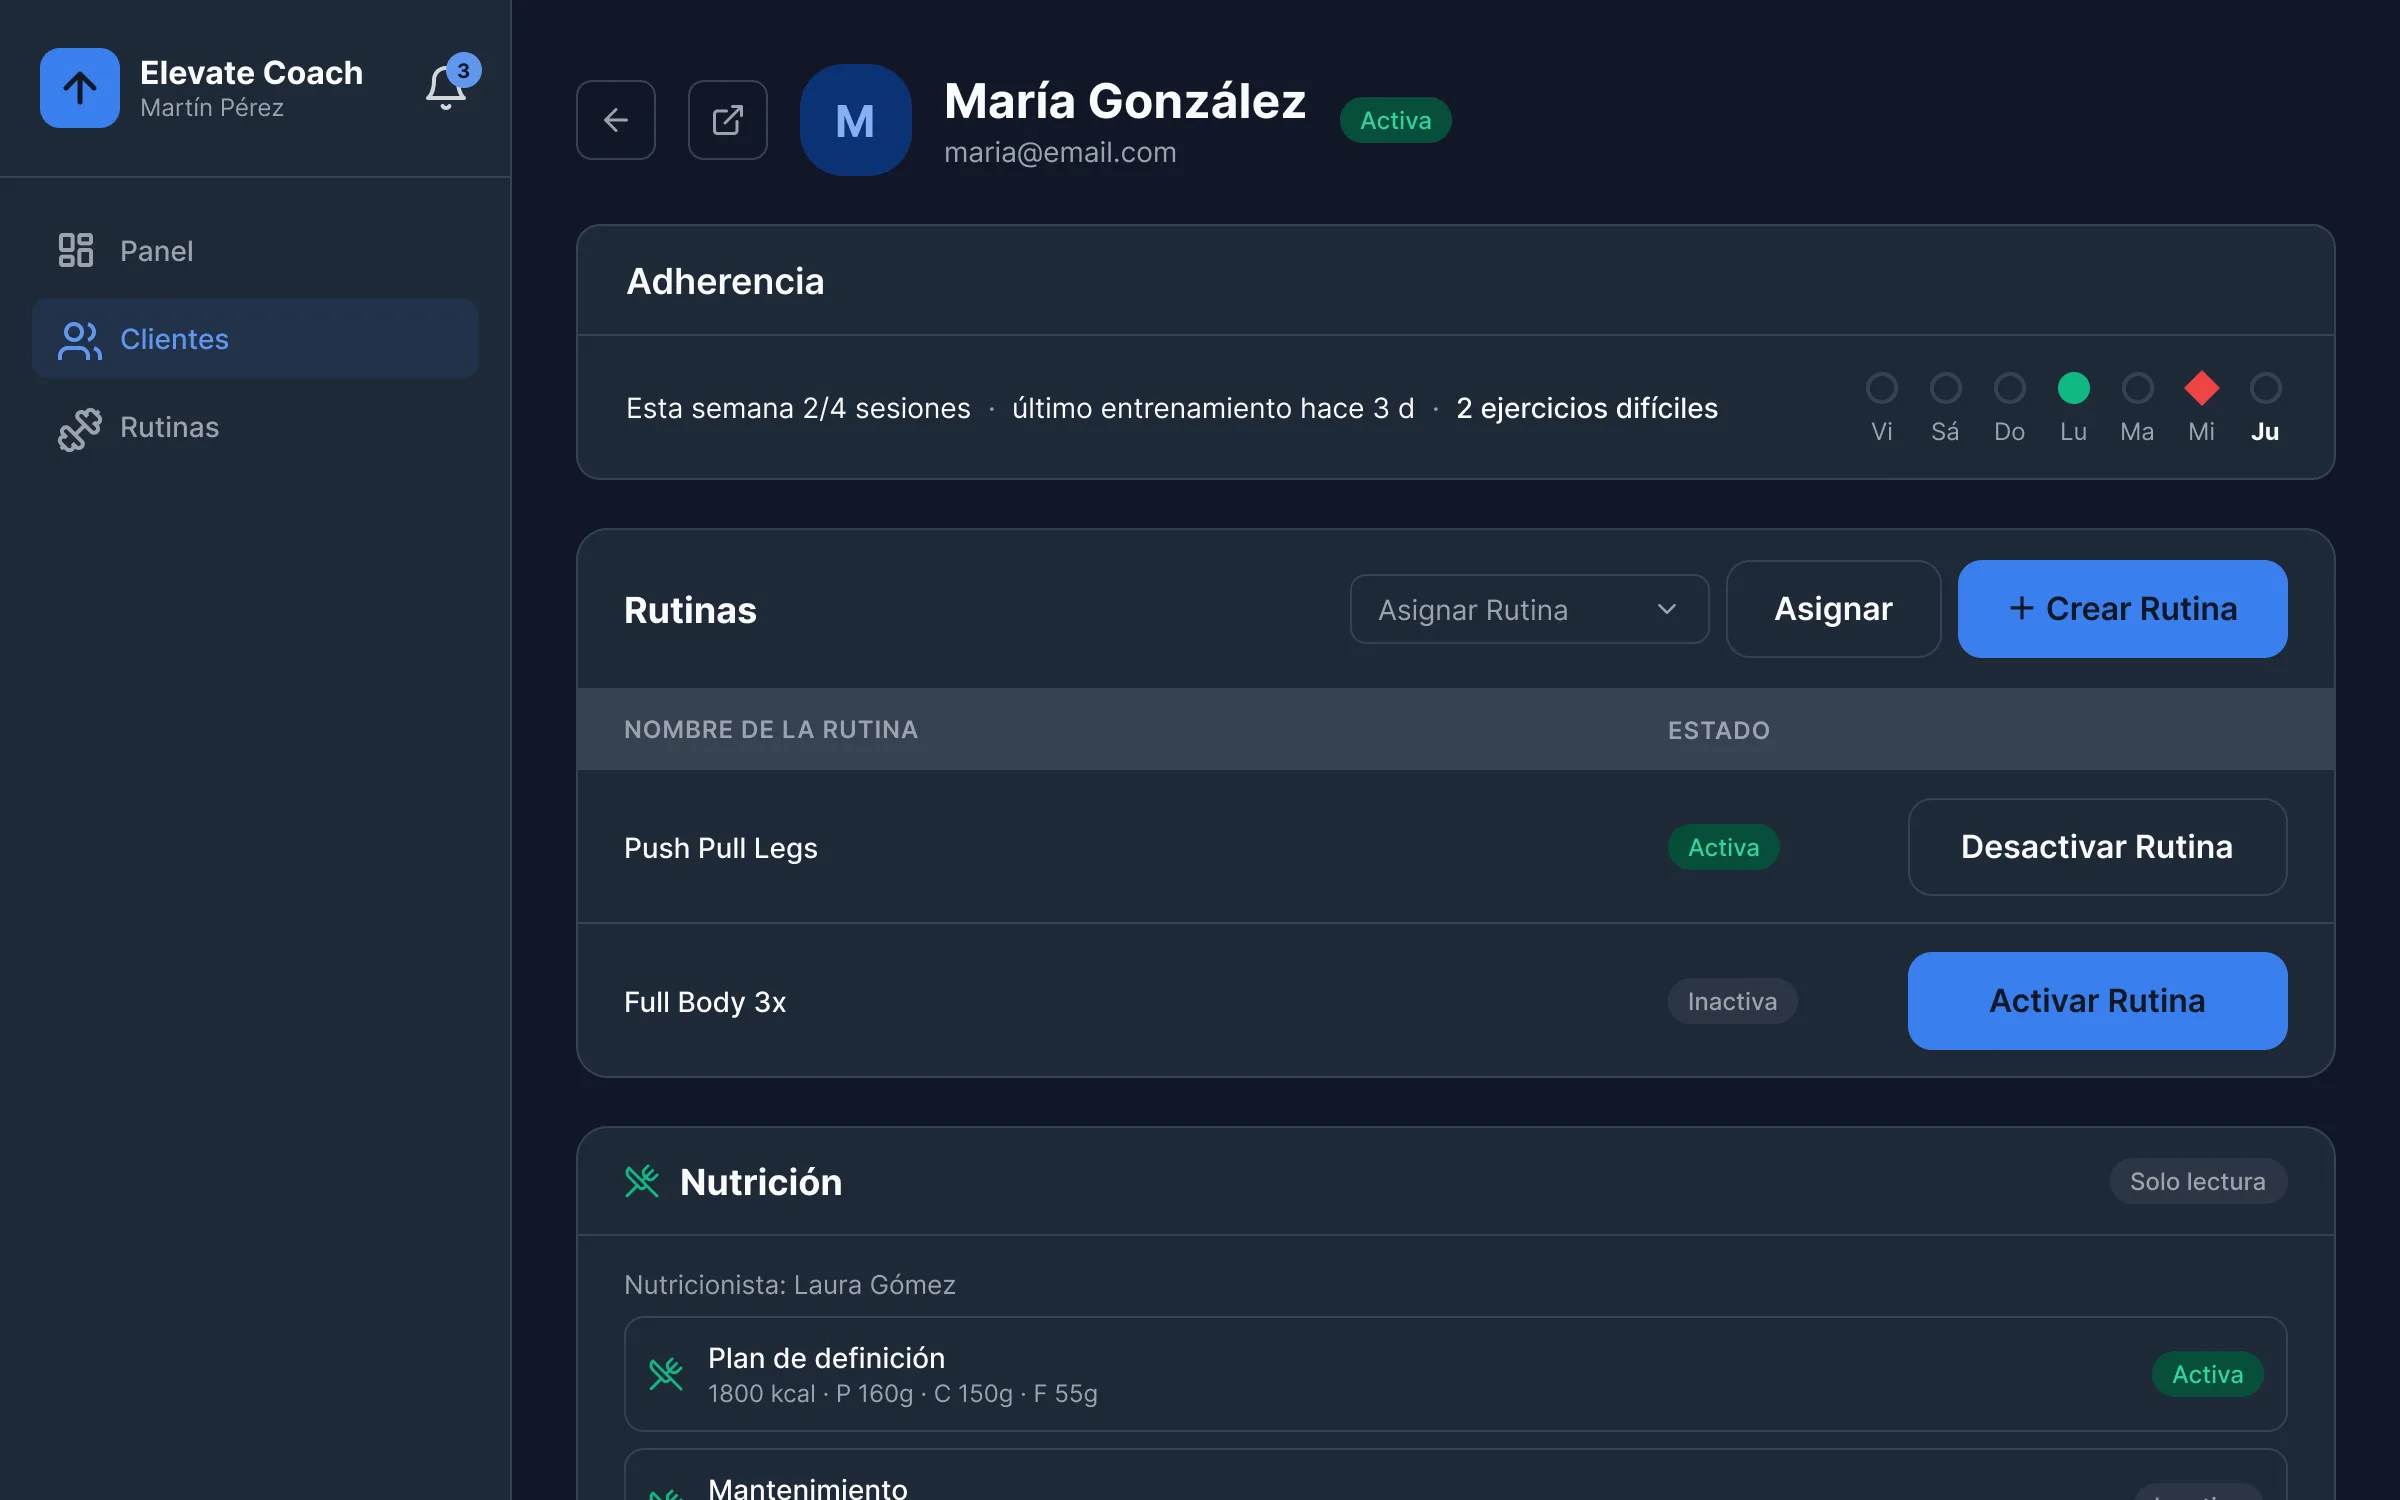The image size is (2400, 1500).
Task: Click the Activa status of Push Pull Legs
Action: (1723, 847)
